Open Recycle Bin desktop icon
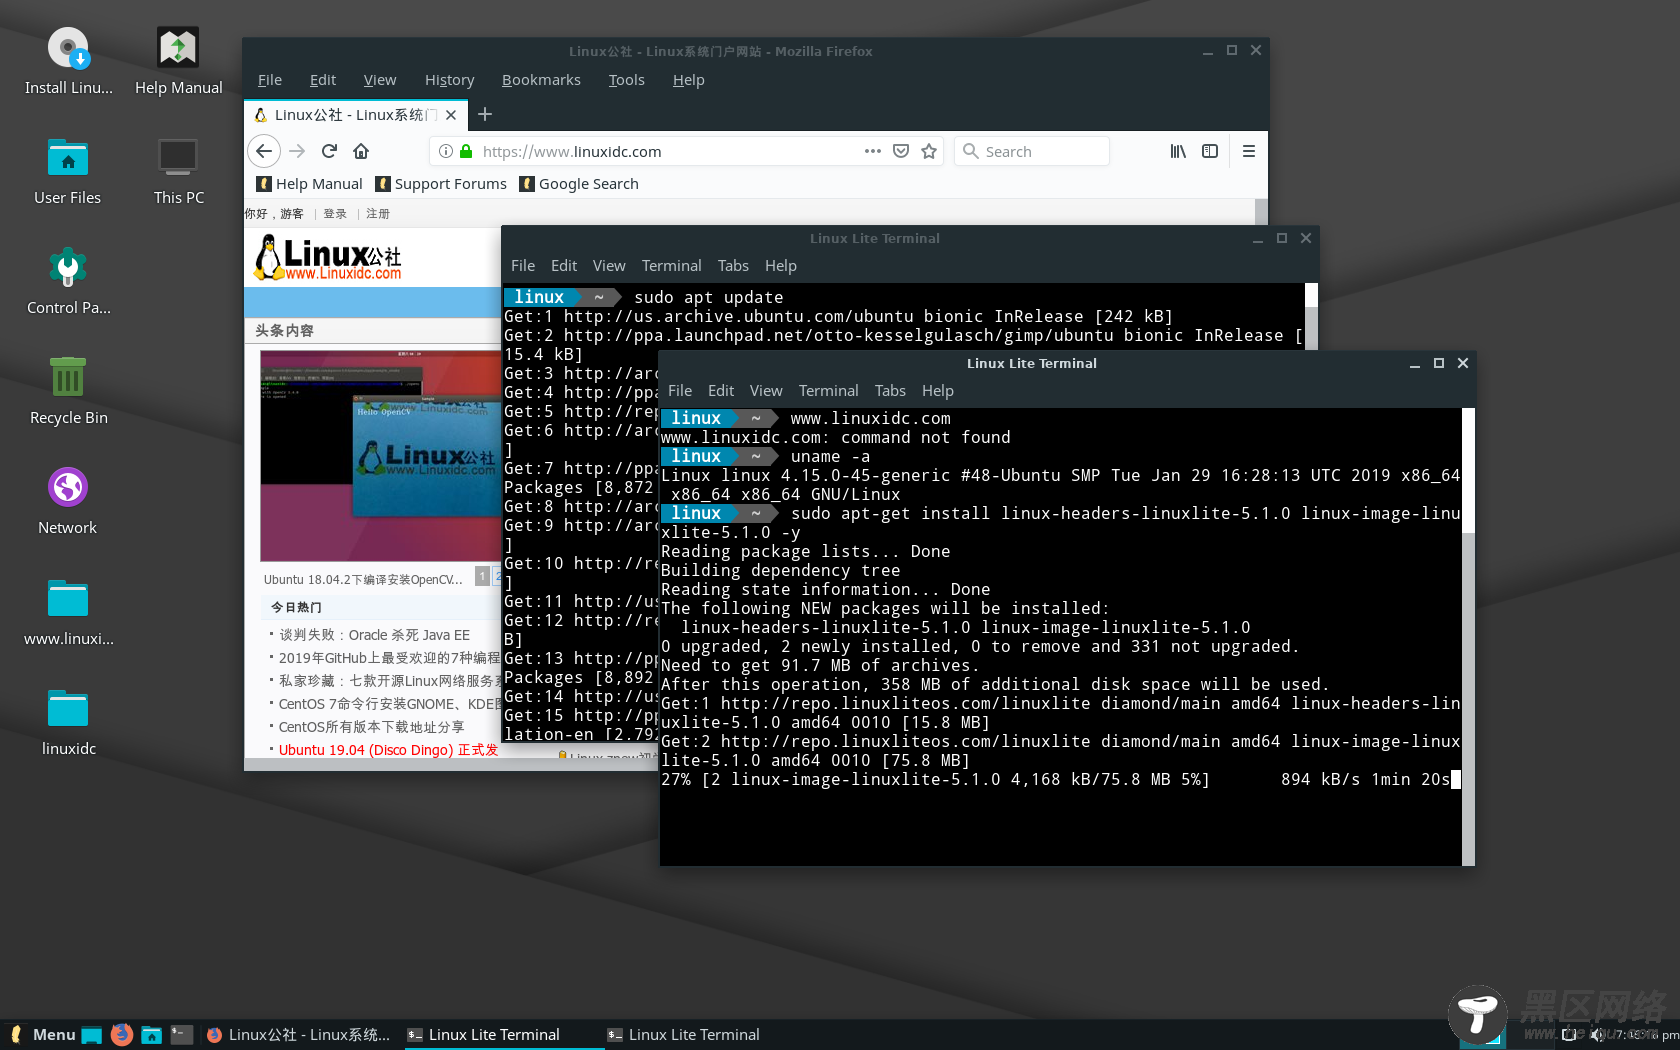 (x=68, y=390)
